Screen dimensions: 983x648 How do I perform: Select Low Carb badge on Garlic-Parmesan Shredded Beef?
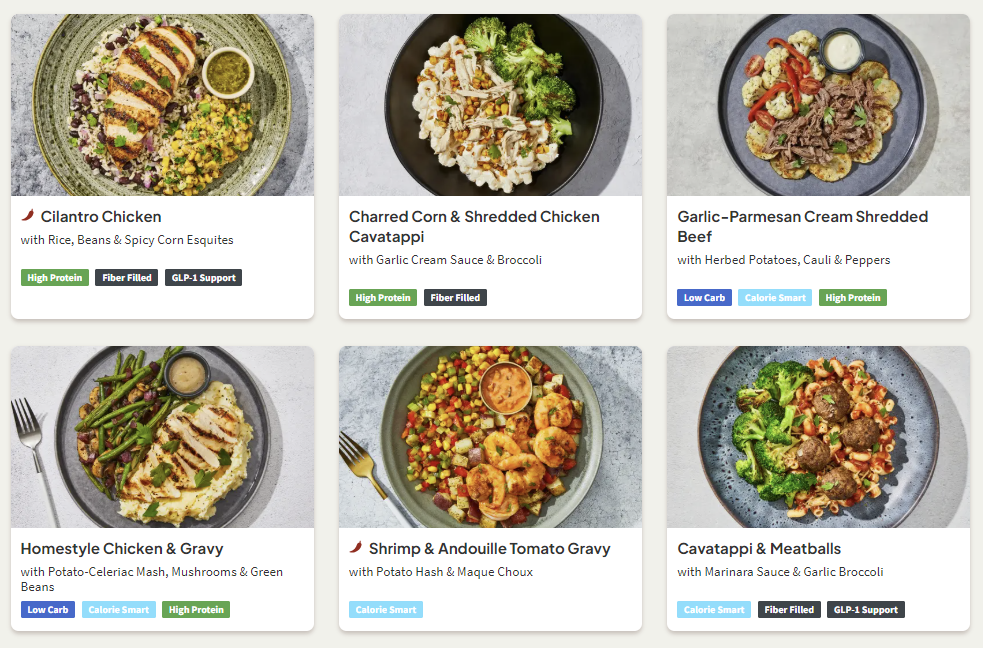click(x=704, y=297)
